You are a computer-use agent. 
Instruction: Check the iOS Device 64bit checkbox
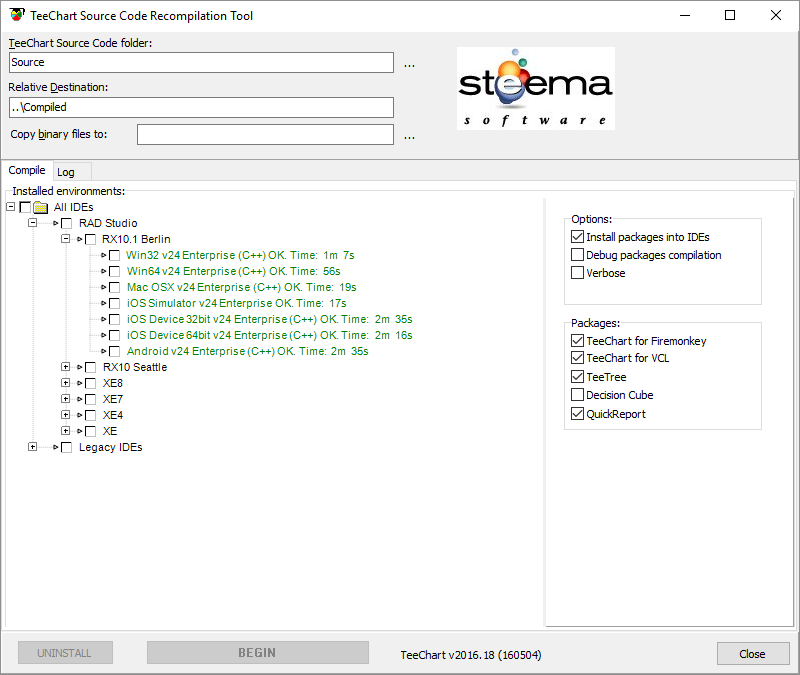point(115,335)
